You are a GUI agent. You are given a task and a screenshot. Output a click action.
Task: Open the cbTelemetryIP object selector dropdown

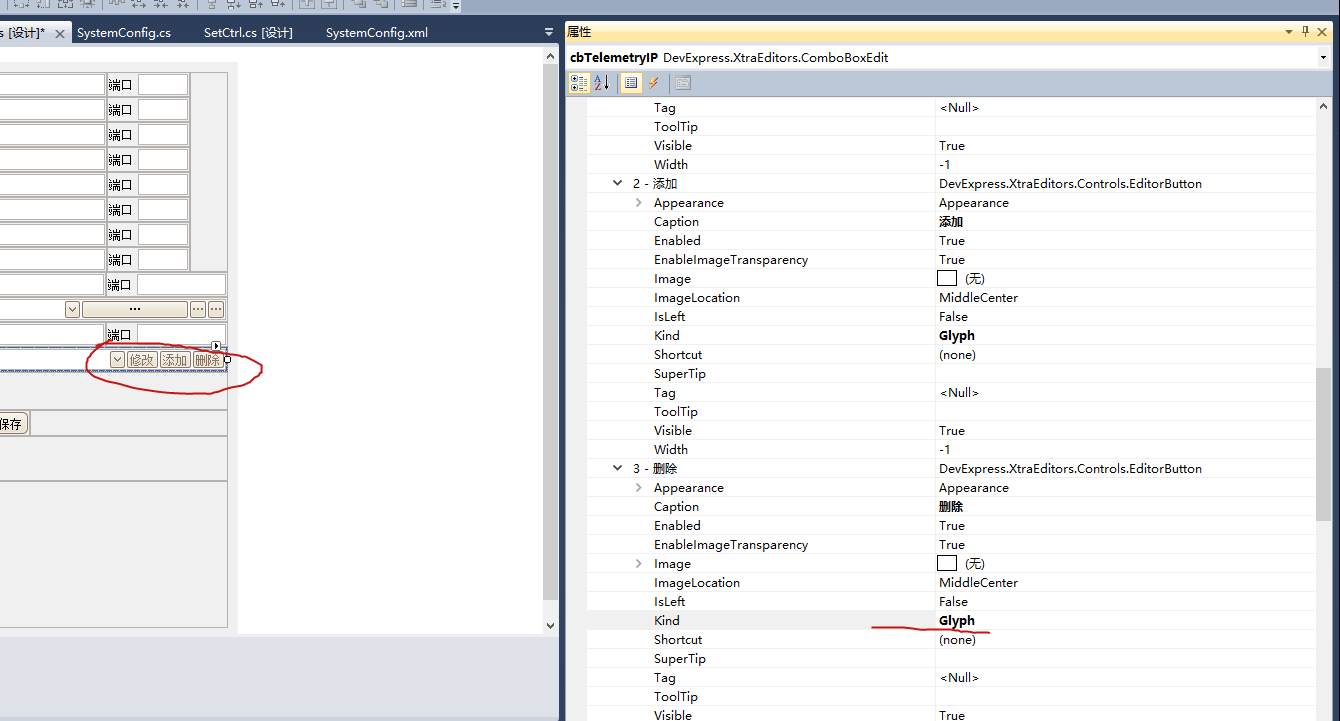pos(1324,57)
